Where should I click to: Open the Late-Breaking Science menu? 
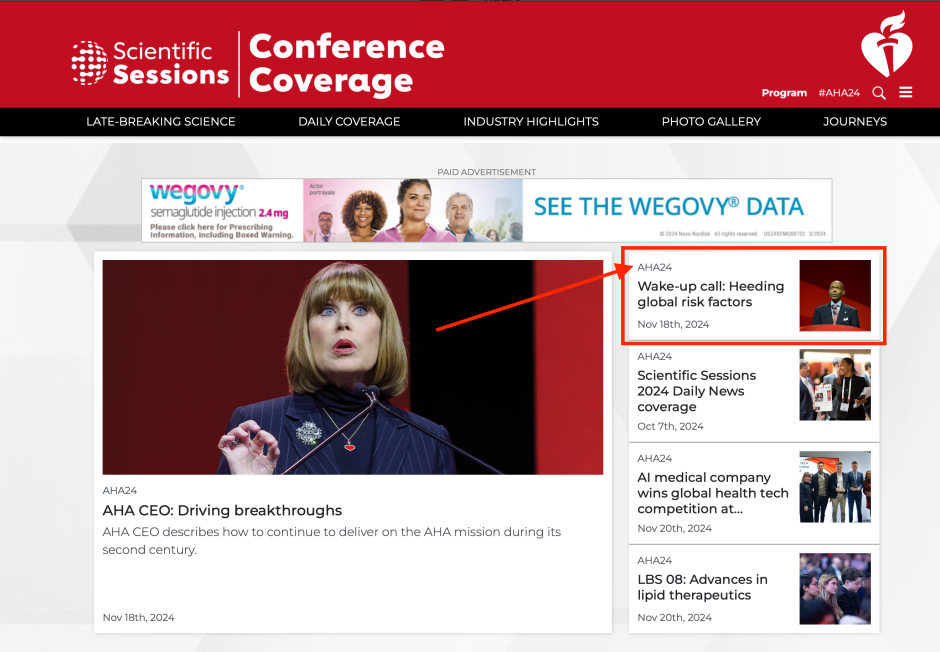[161, 122]
